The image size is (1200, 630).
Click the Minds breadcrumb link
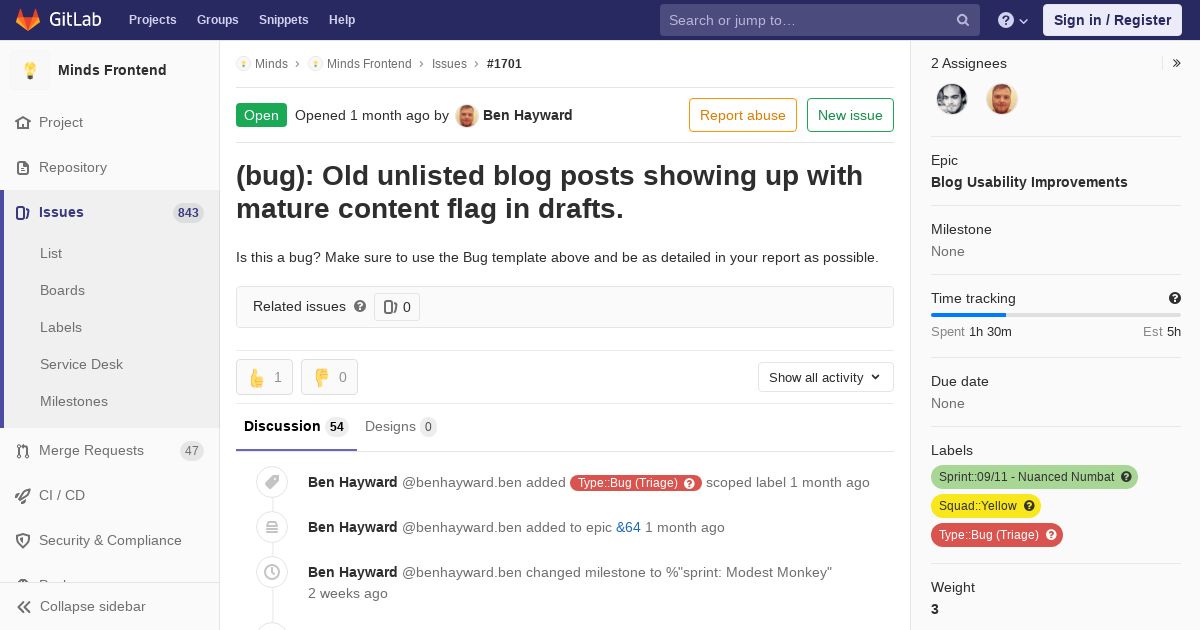(271, 63)
